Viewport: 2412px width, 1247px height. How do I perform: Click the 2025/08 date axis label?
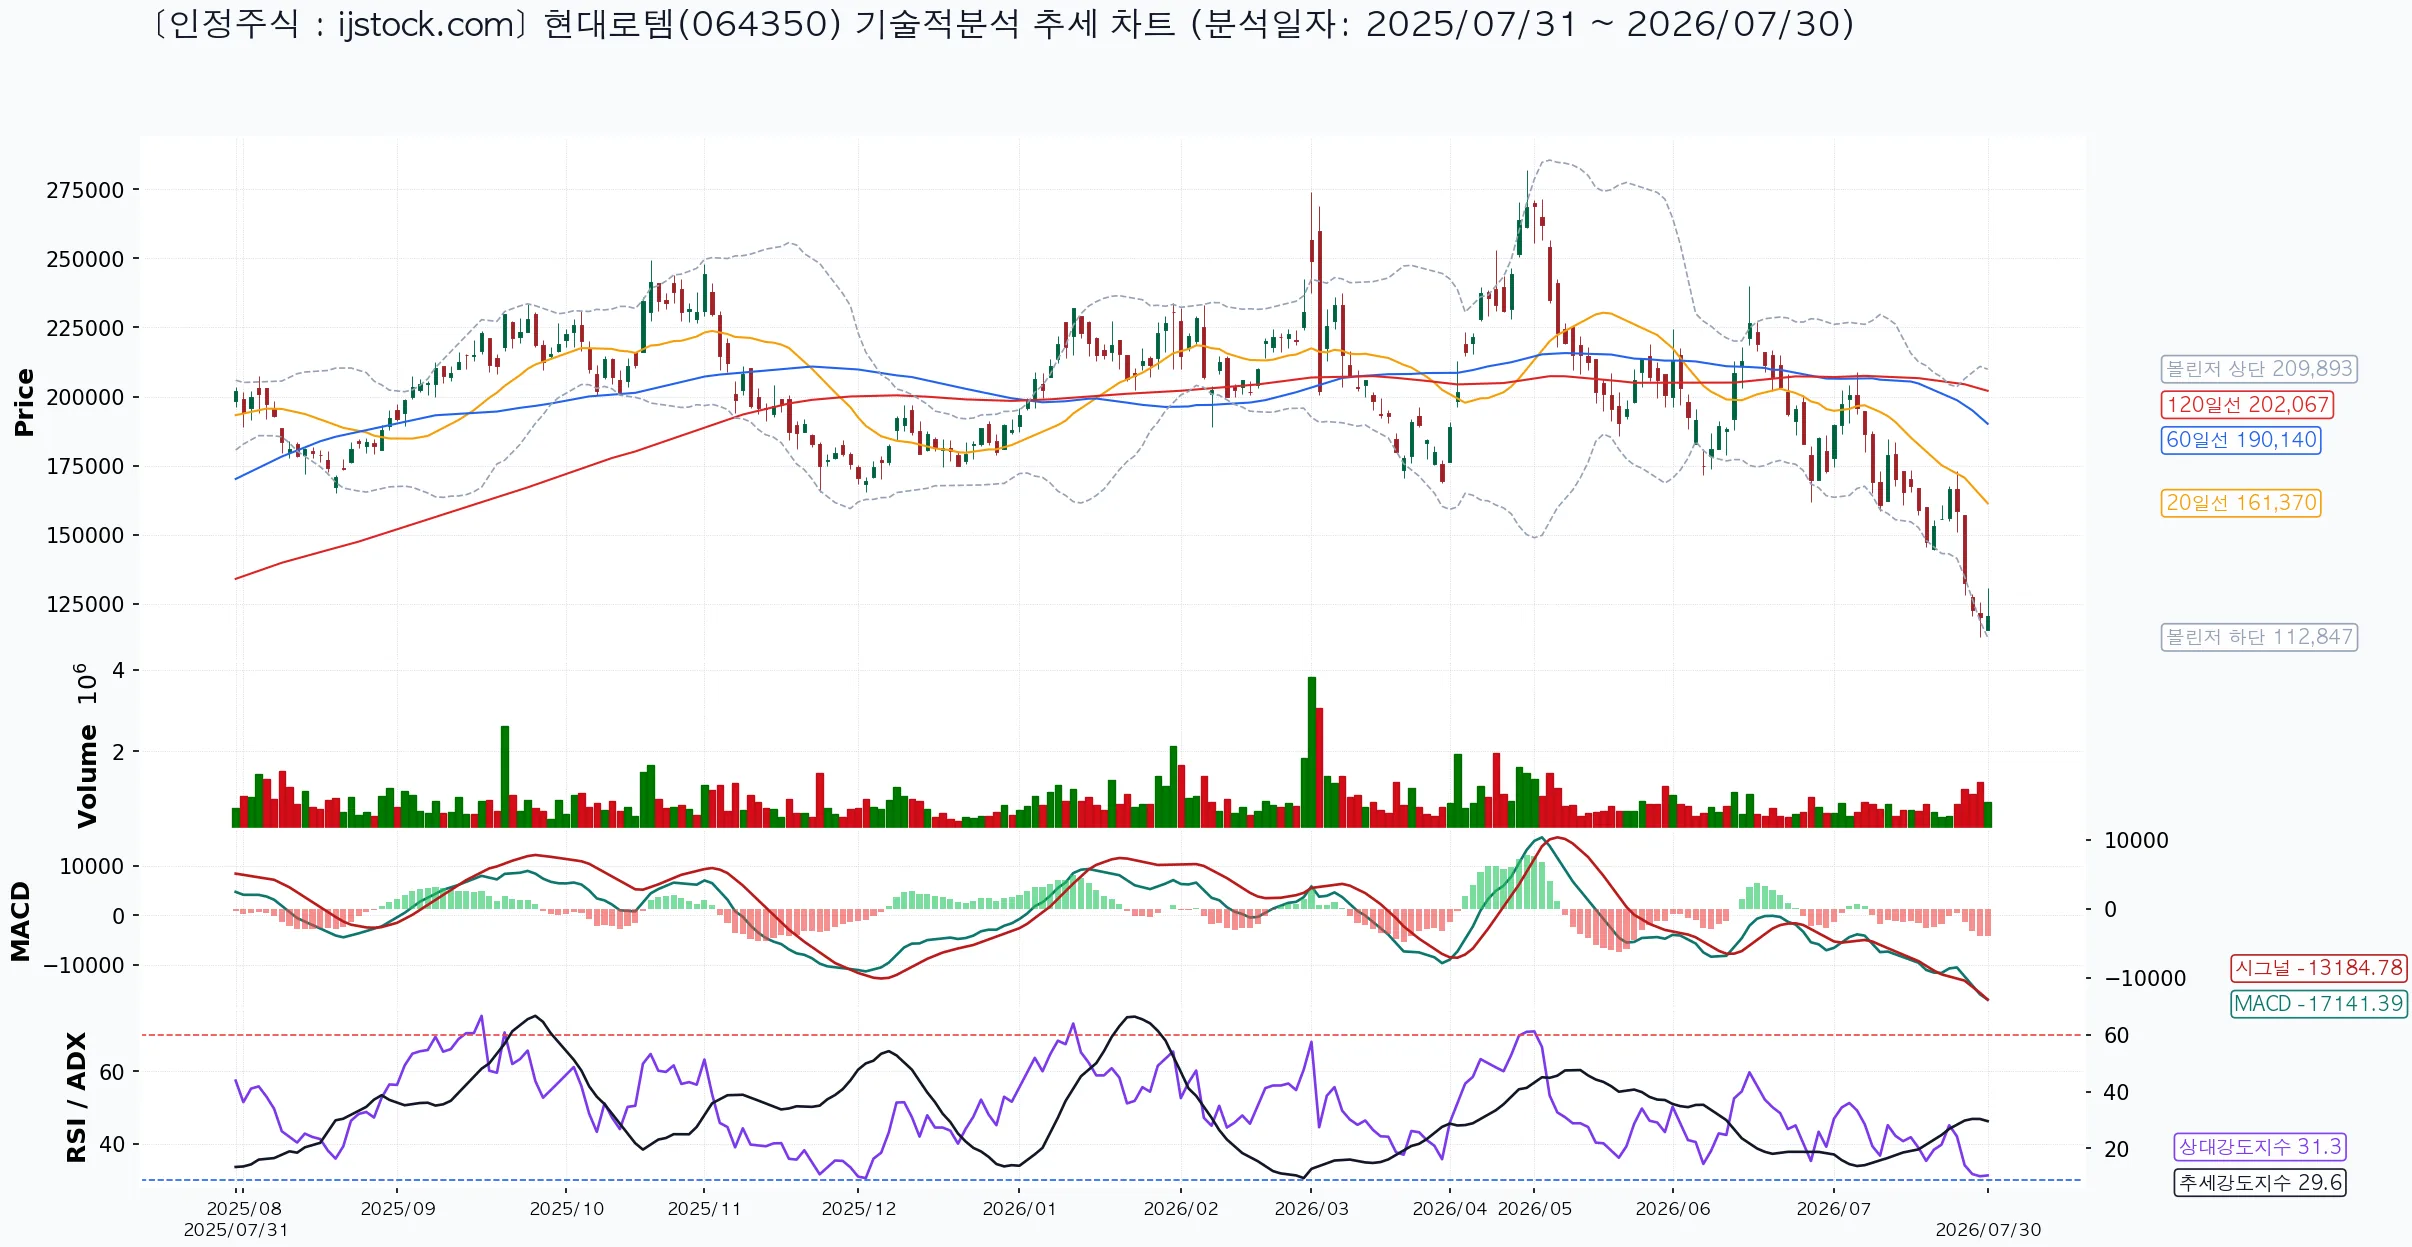[x=244, y=1209]
